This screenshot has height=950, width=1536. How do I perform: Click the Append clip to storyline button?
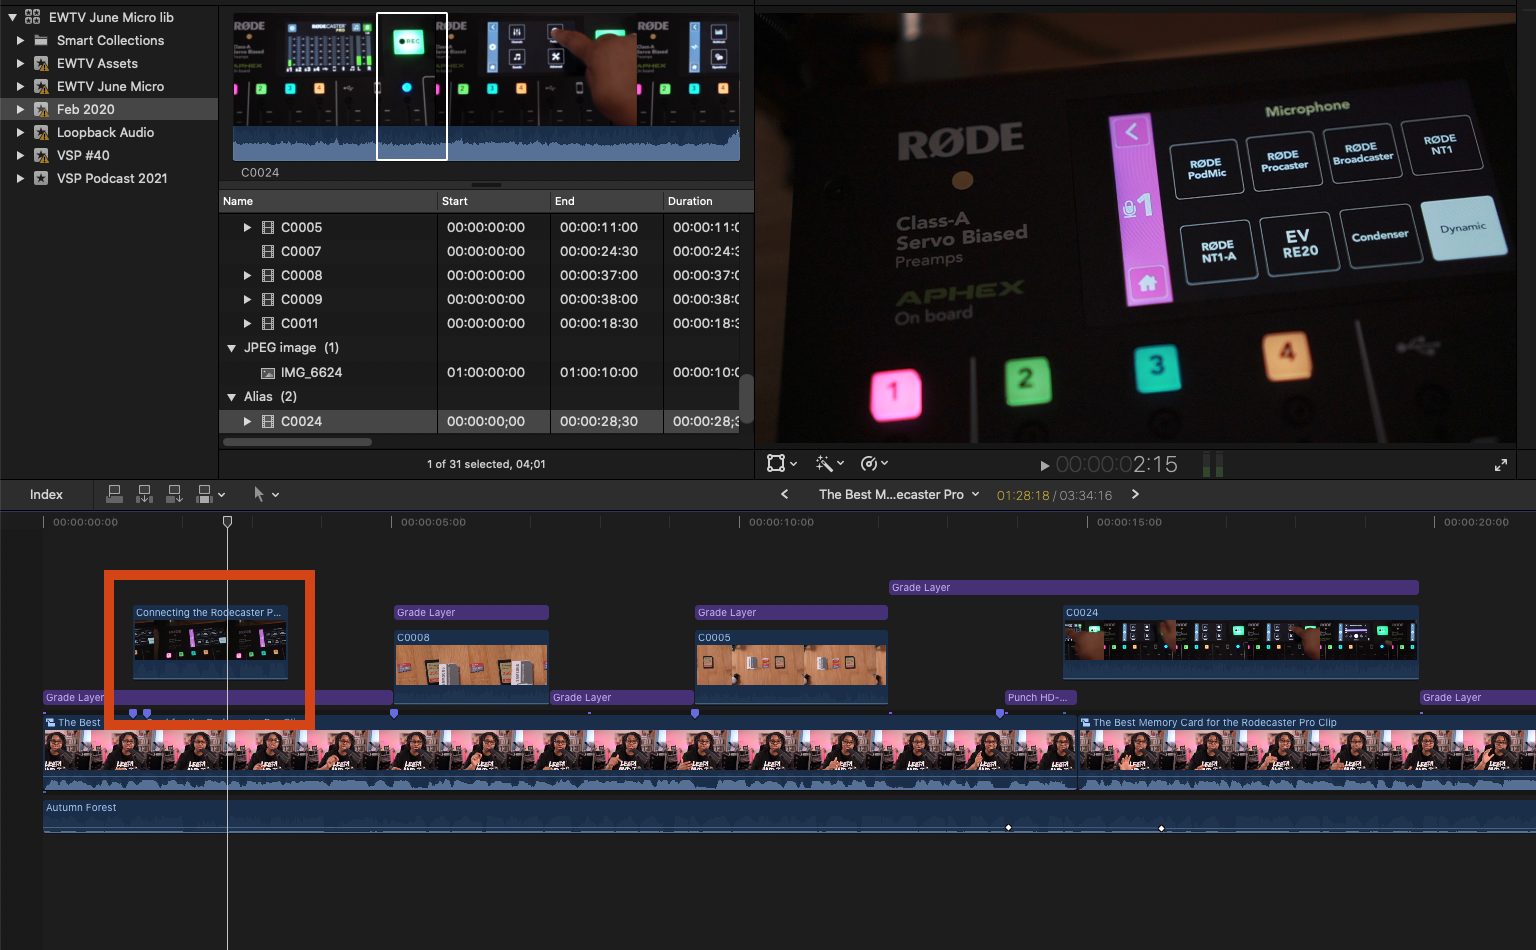[x=174, y=494]
